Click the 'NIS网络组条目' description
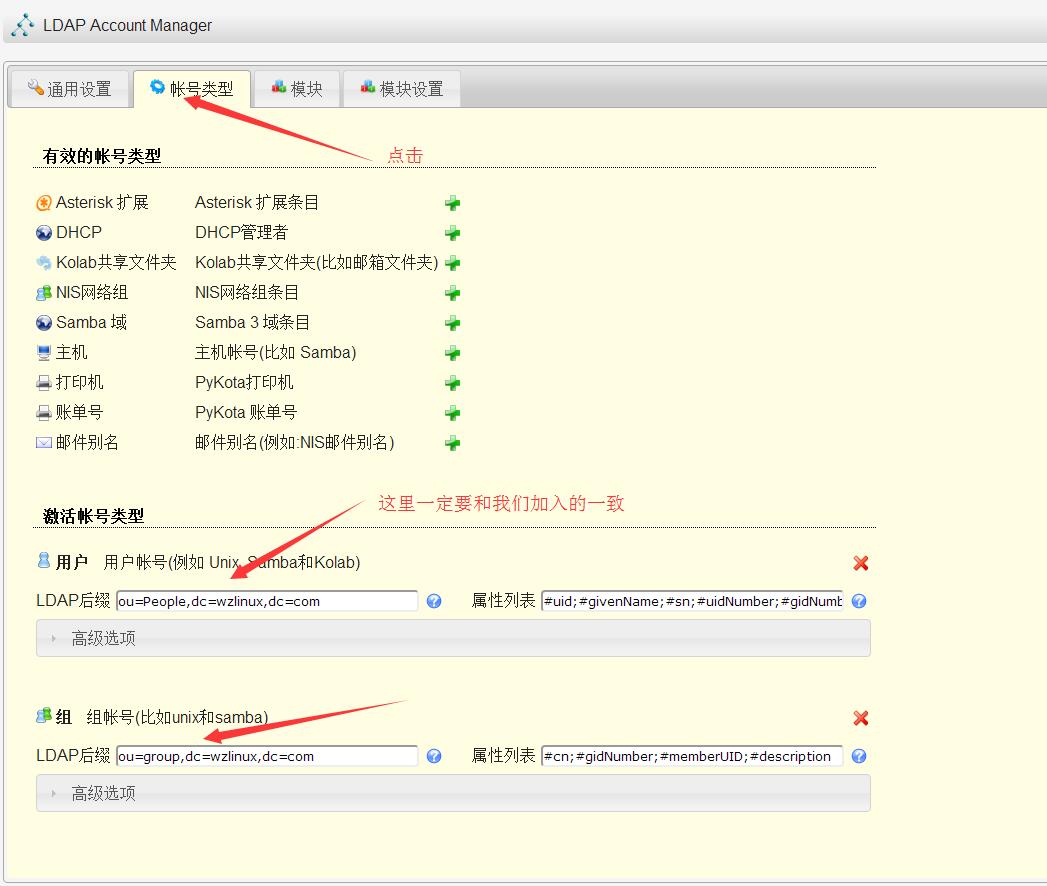The height and width of the screenshot is (886, 1047). [247, 292]
